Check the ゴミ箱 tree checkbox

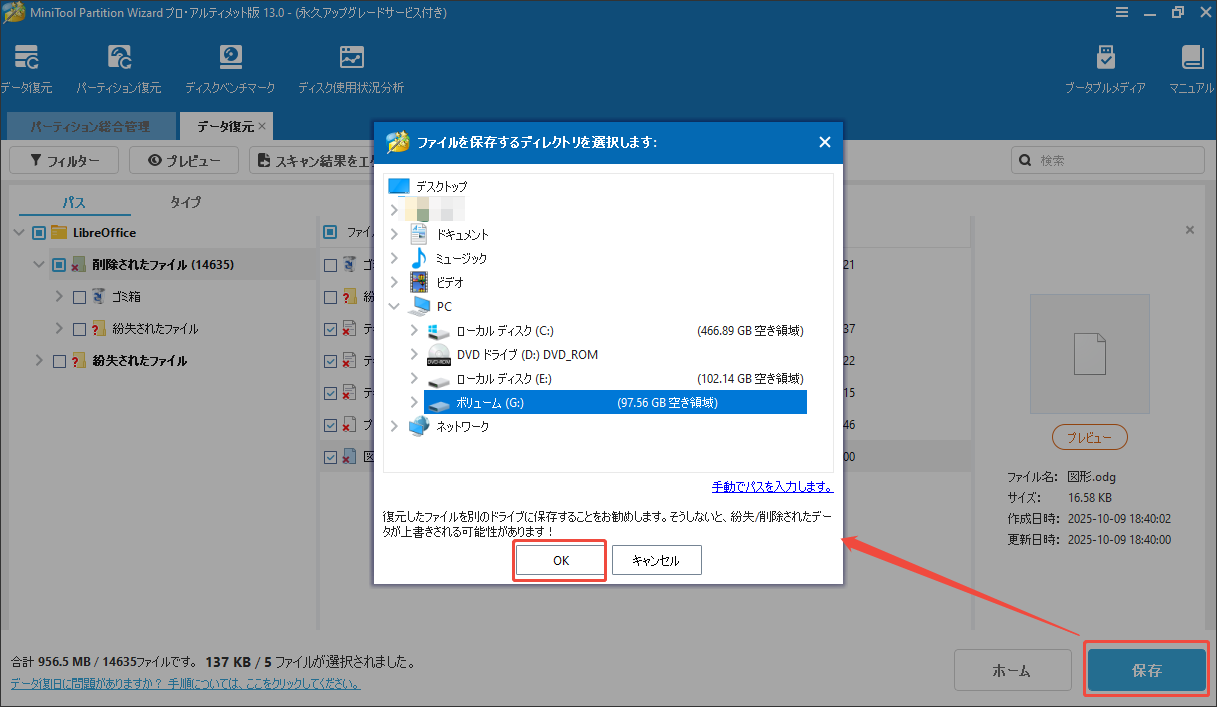pyautogui.click(x=79, y=296)
